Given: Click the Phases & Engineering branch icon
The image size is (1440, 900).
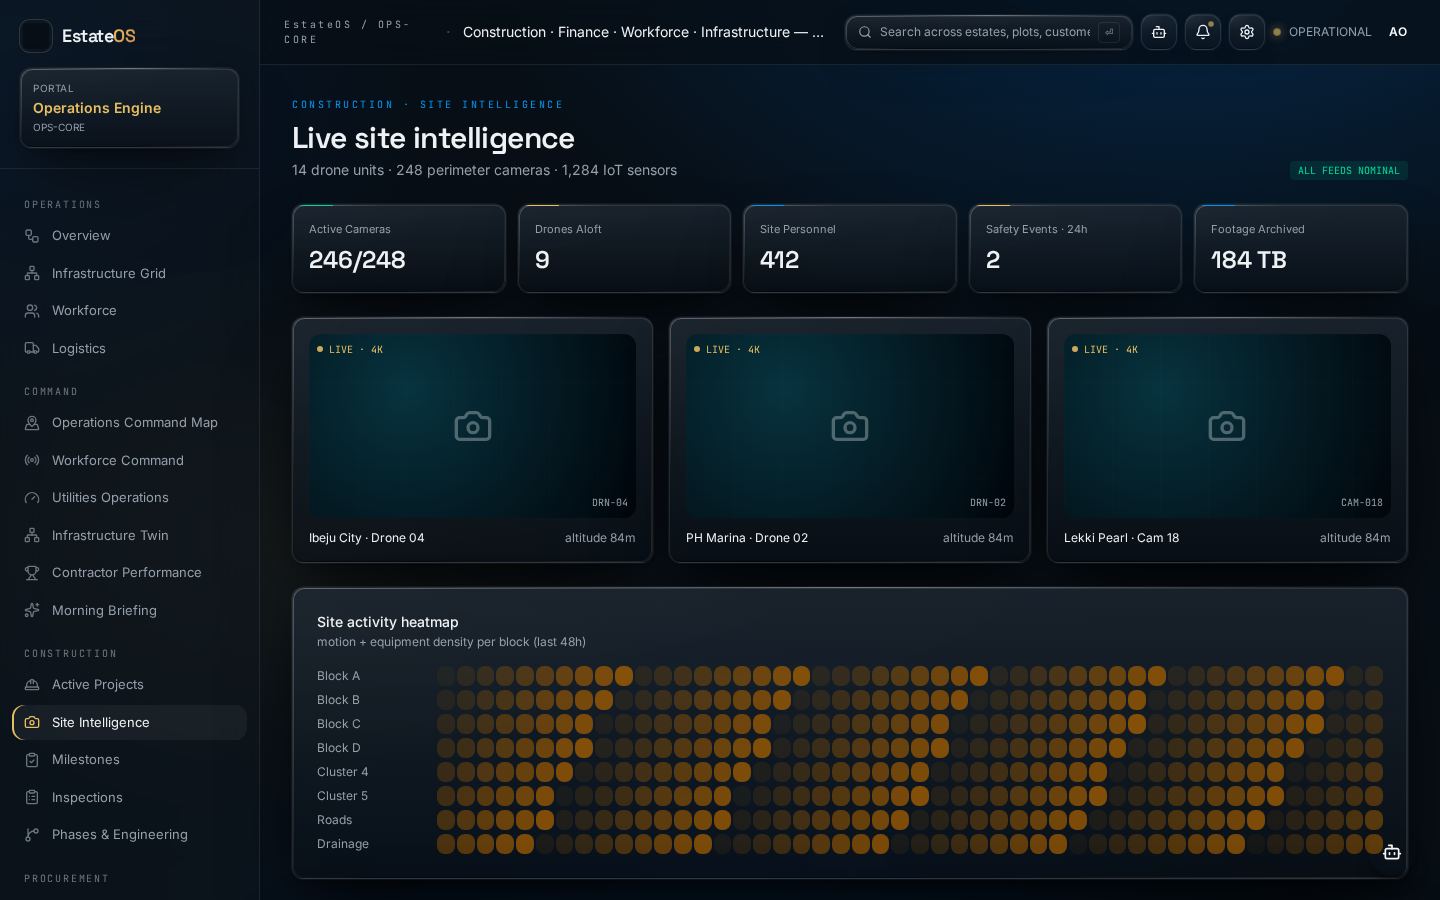Looking at the screenshot, I should click(x=32, y=835).
